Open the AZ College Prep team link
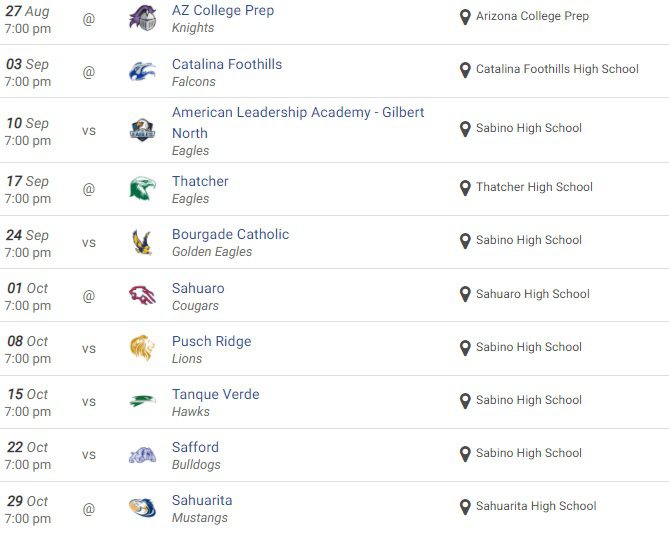Viewport: 669px width, 533px height. (x=222, y=10)
